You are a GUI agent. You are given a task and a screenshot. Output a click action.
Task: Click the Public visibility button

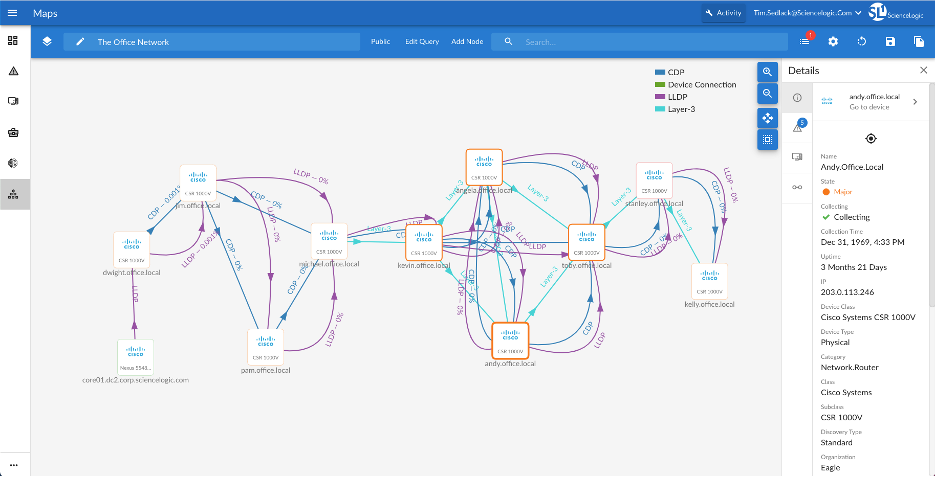point(380,42)
